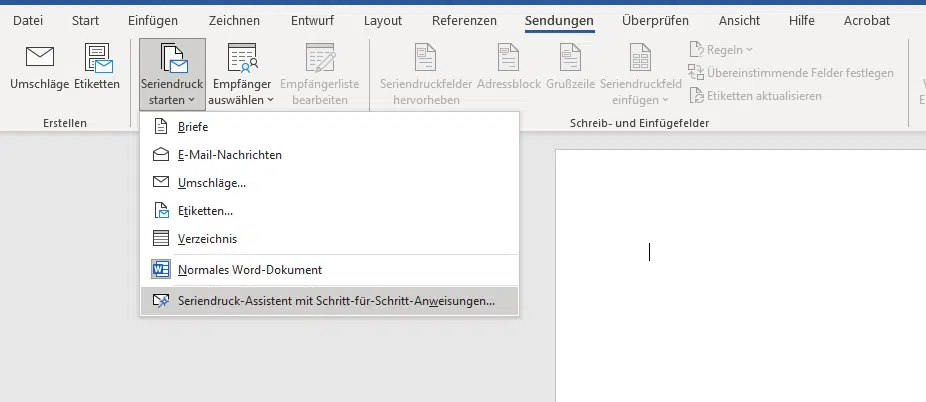The height and width of the screenshot is (402, 926).
Task: Choose Verzeichnis menu entry
Action: point(330,238)
